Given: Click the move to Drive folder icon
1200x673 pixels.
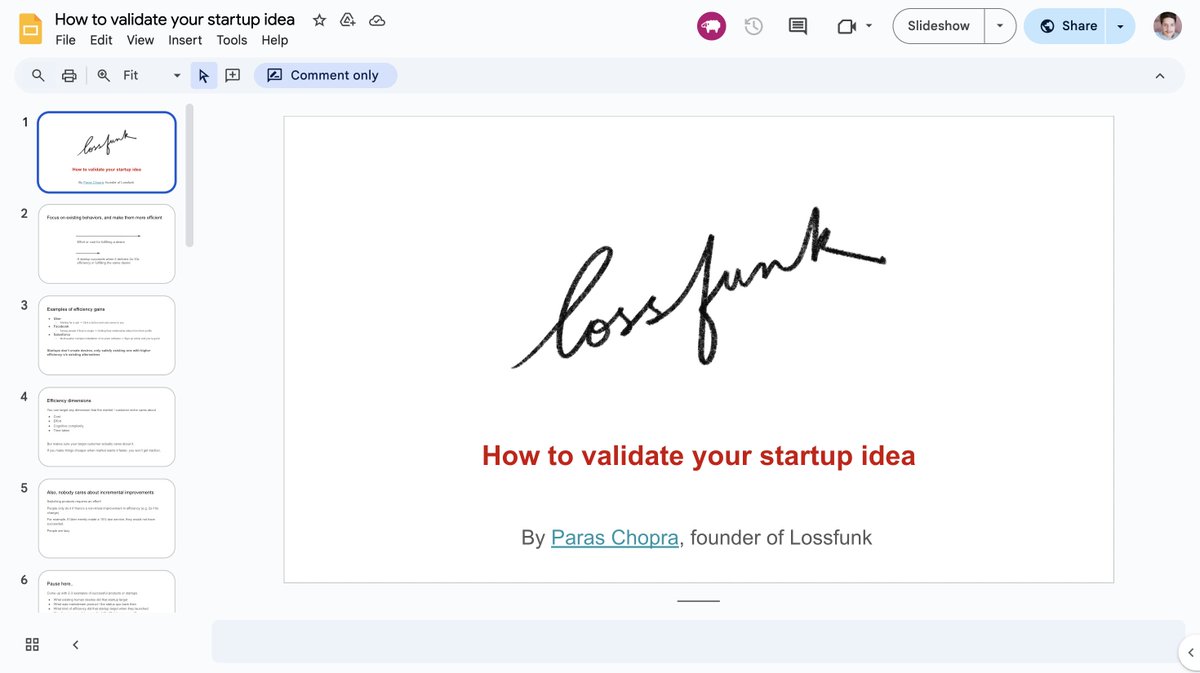Looking at the screenshot, I should point(348,20).
